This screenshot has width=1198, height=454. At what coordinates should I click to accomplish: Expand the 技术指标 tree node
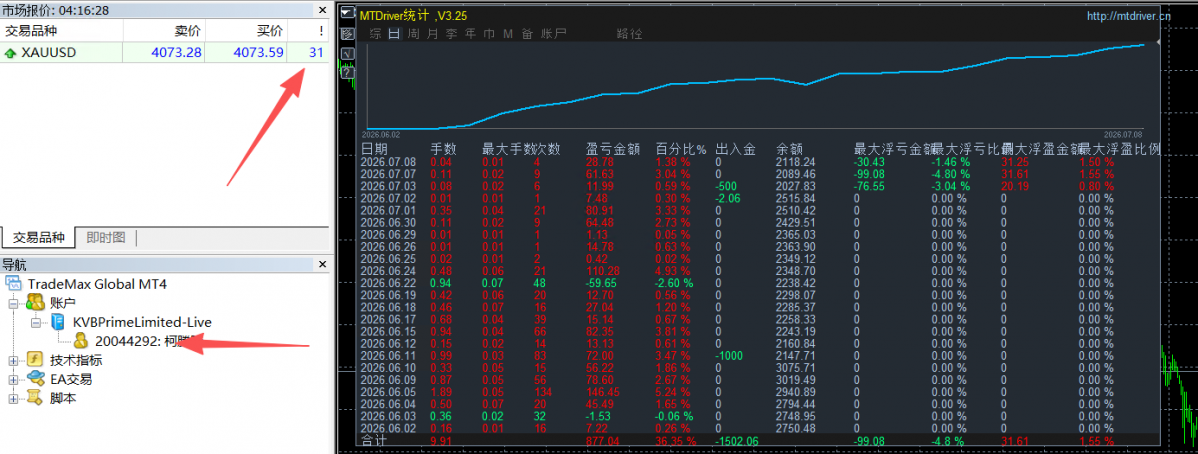[x=13, y=361]
